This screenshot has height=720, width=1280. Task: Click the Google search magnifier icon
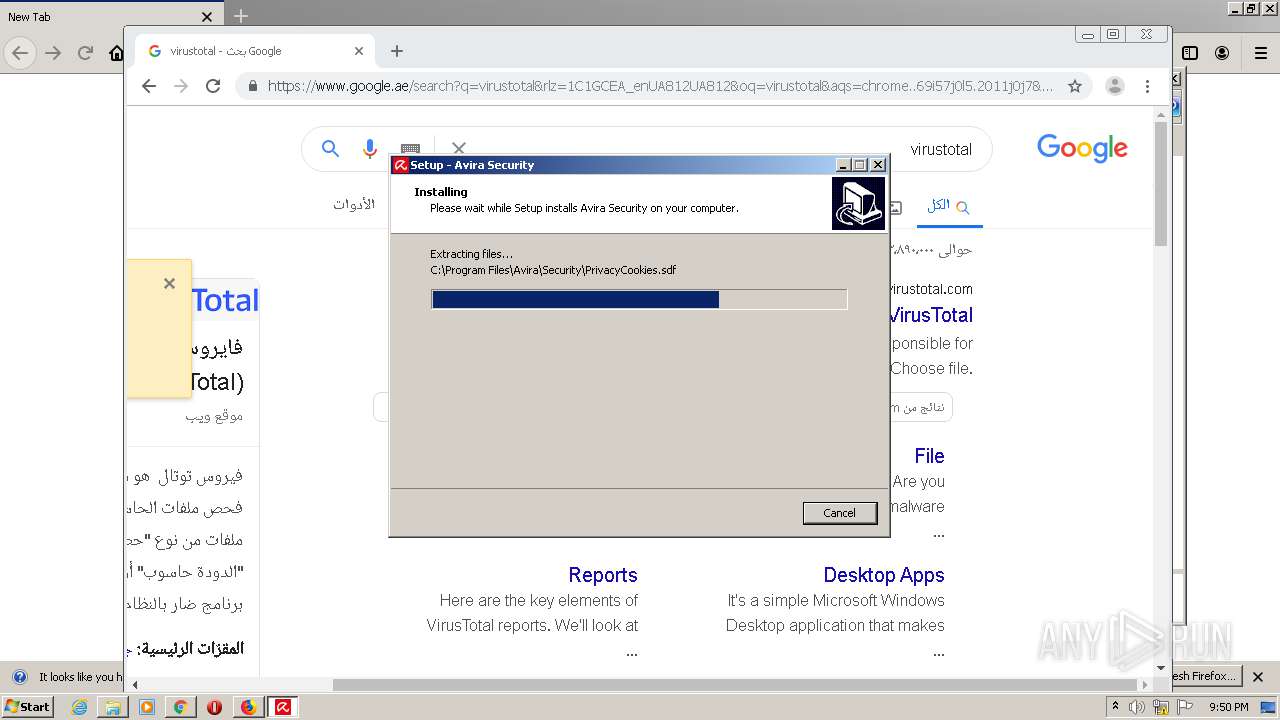[330, 149]
